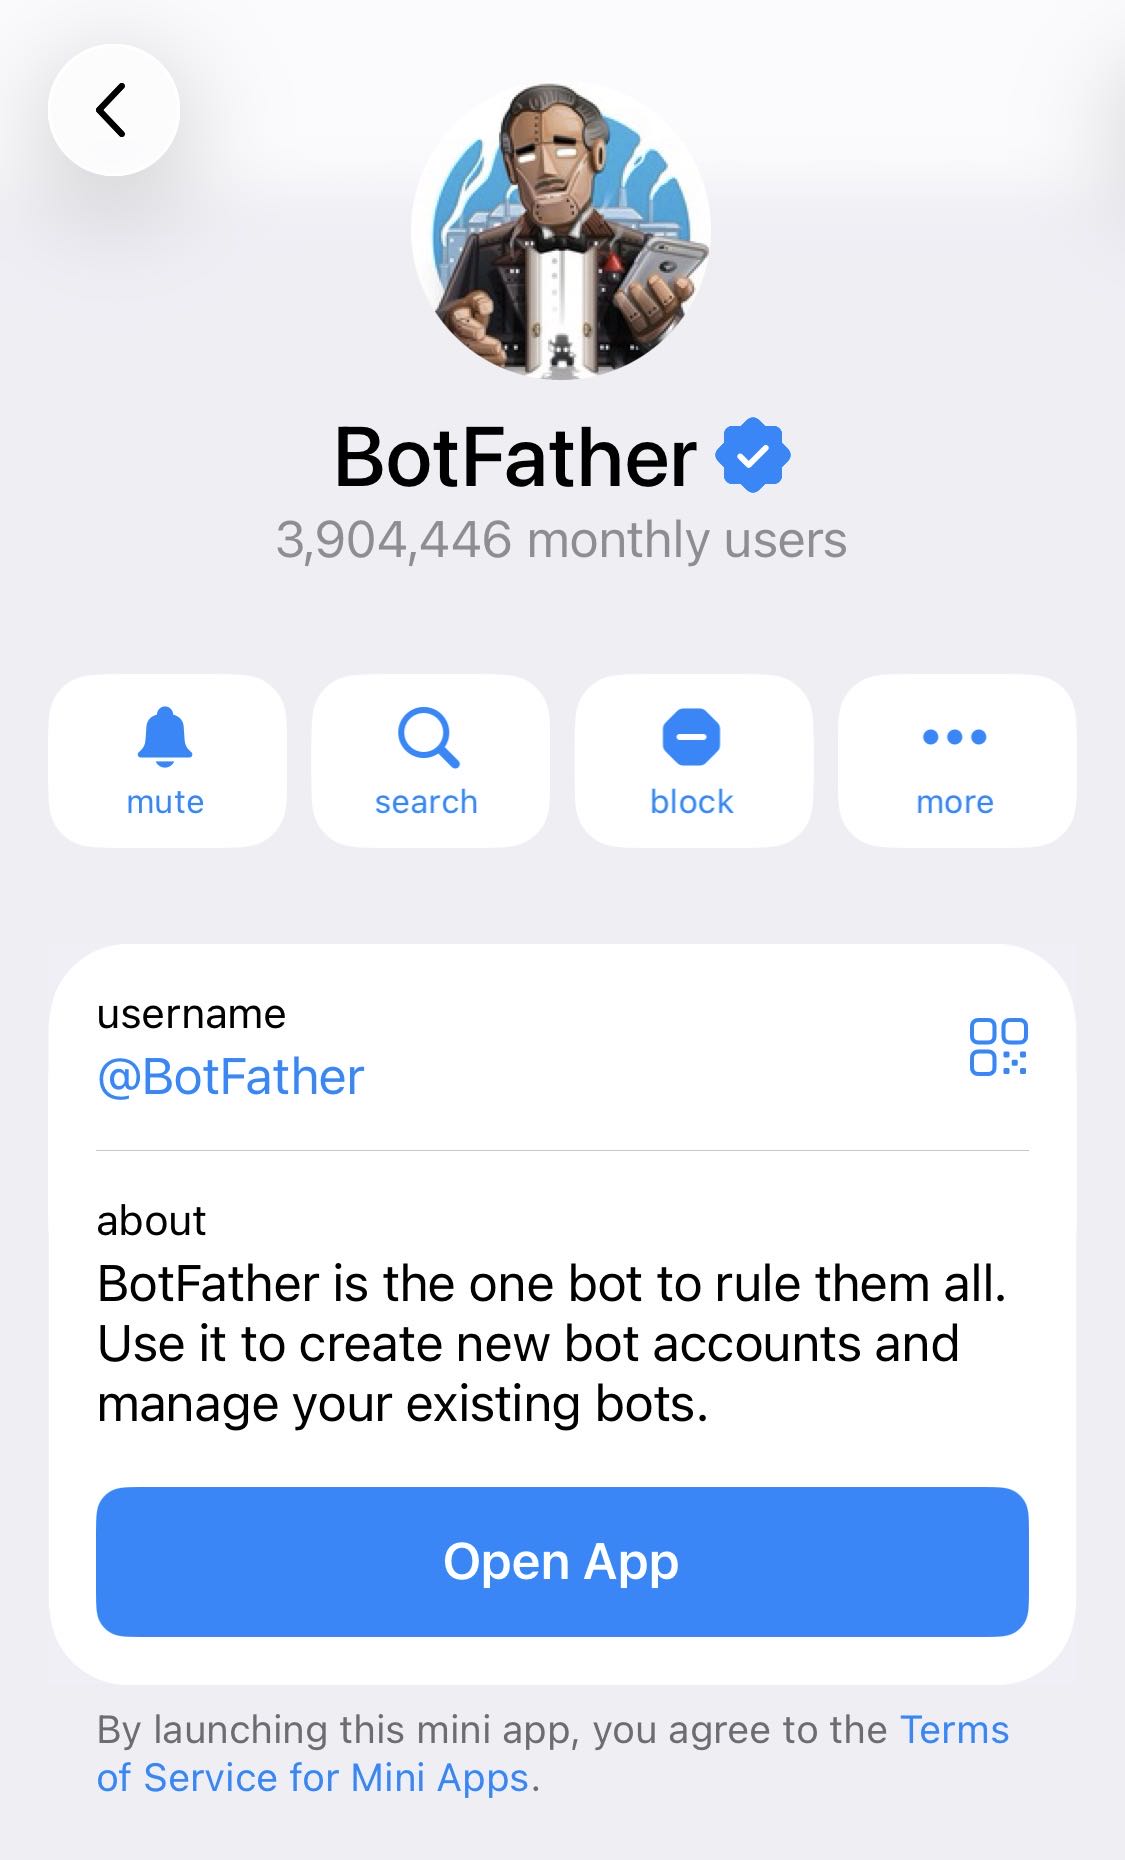Tap the 'username' field label
The width and height of the screenshot is (1125, 1860).
[x=191, y=1014]
